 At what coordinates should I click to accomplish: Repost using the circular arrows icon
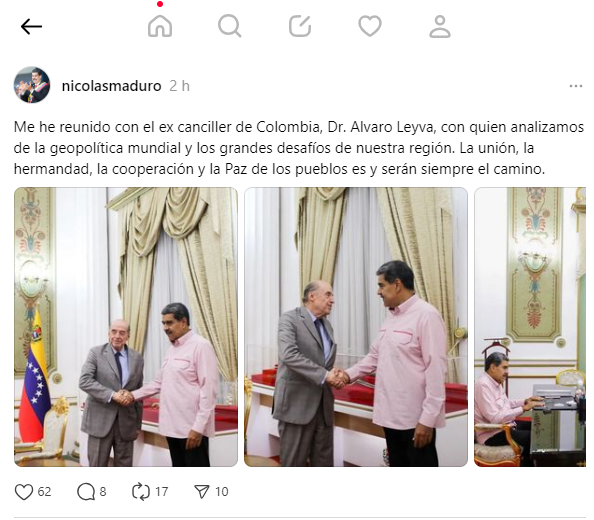(141, 492)
